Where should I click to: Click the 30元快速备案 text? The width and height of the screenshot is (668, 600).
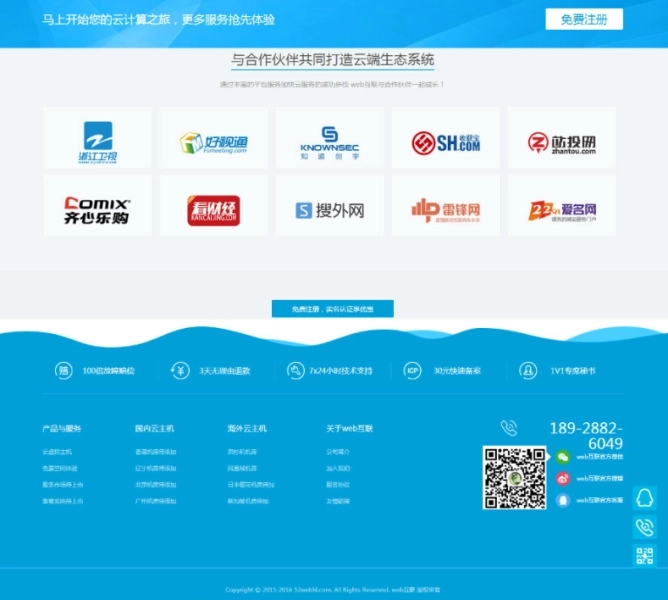tap(457, 371)
